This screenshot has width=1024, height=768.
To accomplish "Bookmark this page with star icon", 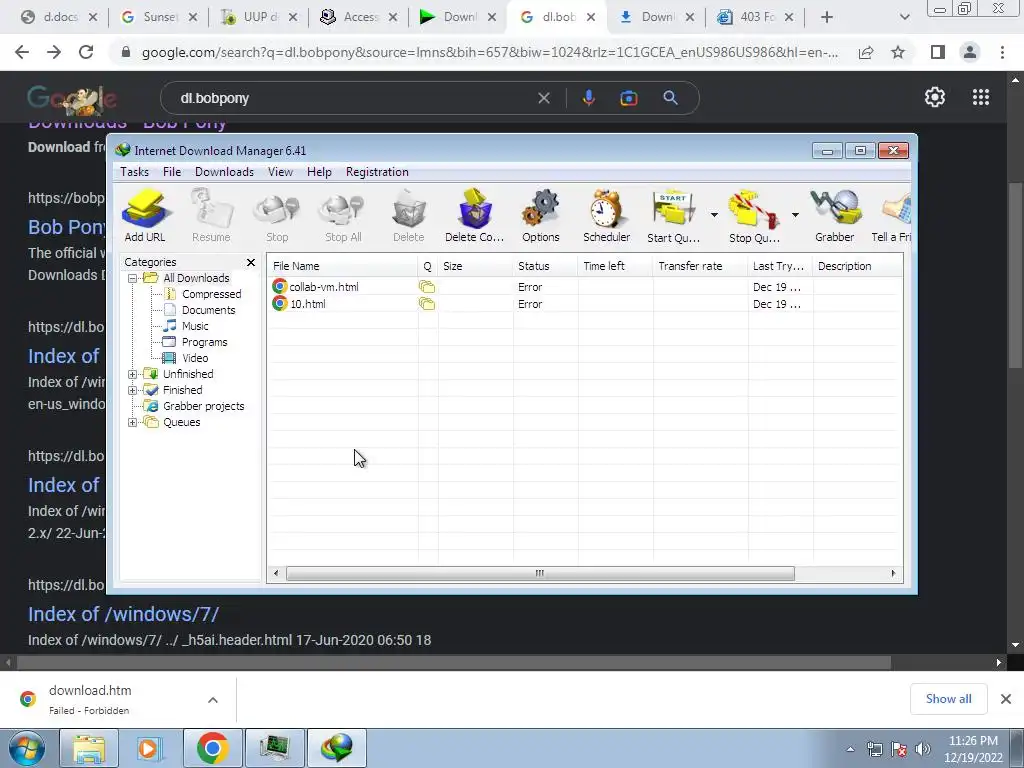I will (898, 52).
